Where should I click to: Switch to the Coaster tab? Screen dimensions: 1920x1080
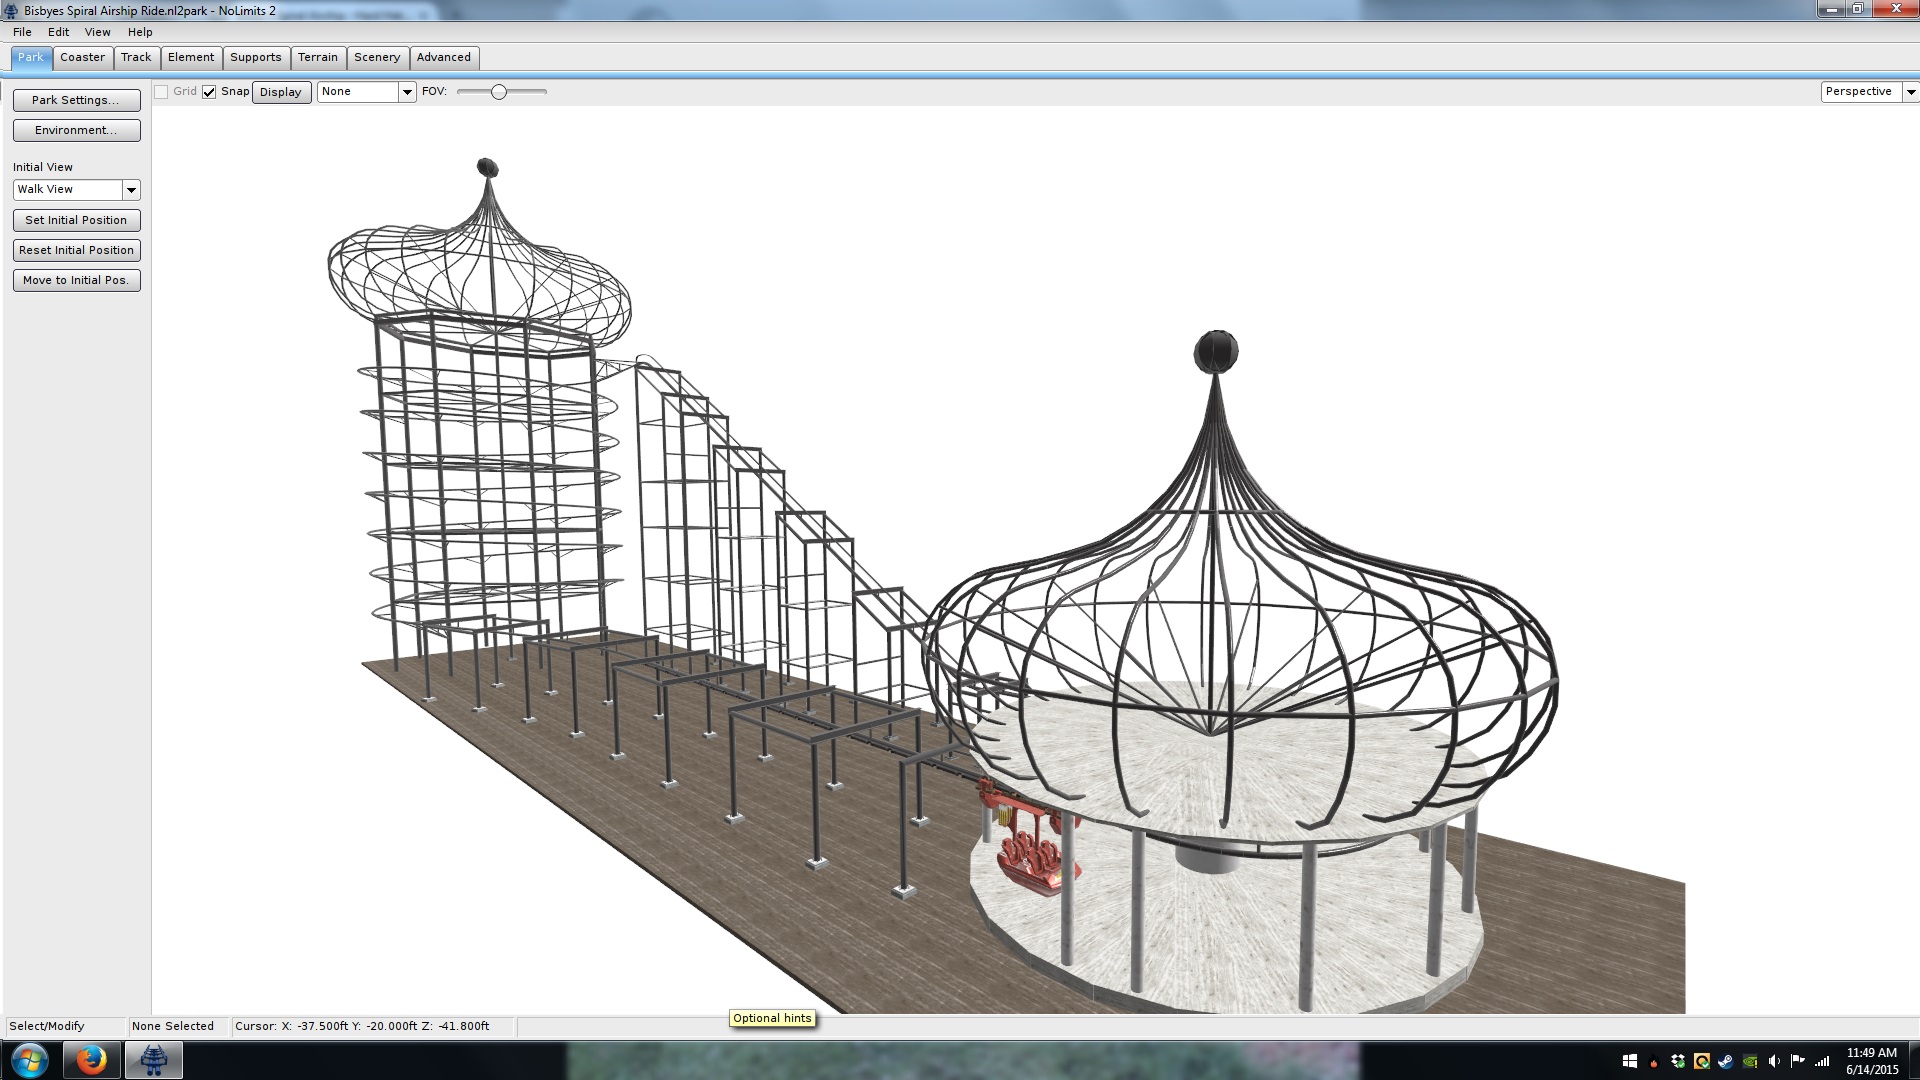[x=82, y=58]
